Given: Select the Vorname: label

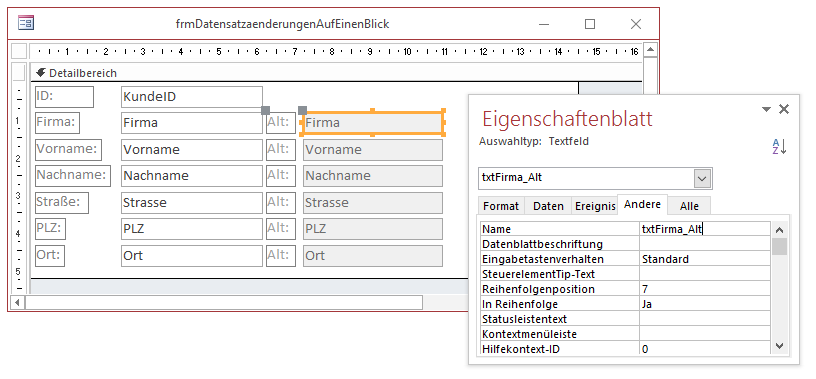Looking at the screenshot, I should click(x=68, y=149).
